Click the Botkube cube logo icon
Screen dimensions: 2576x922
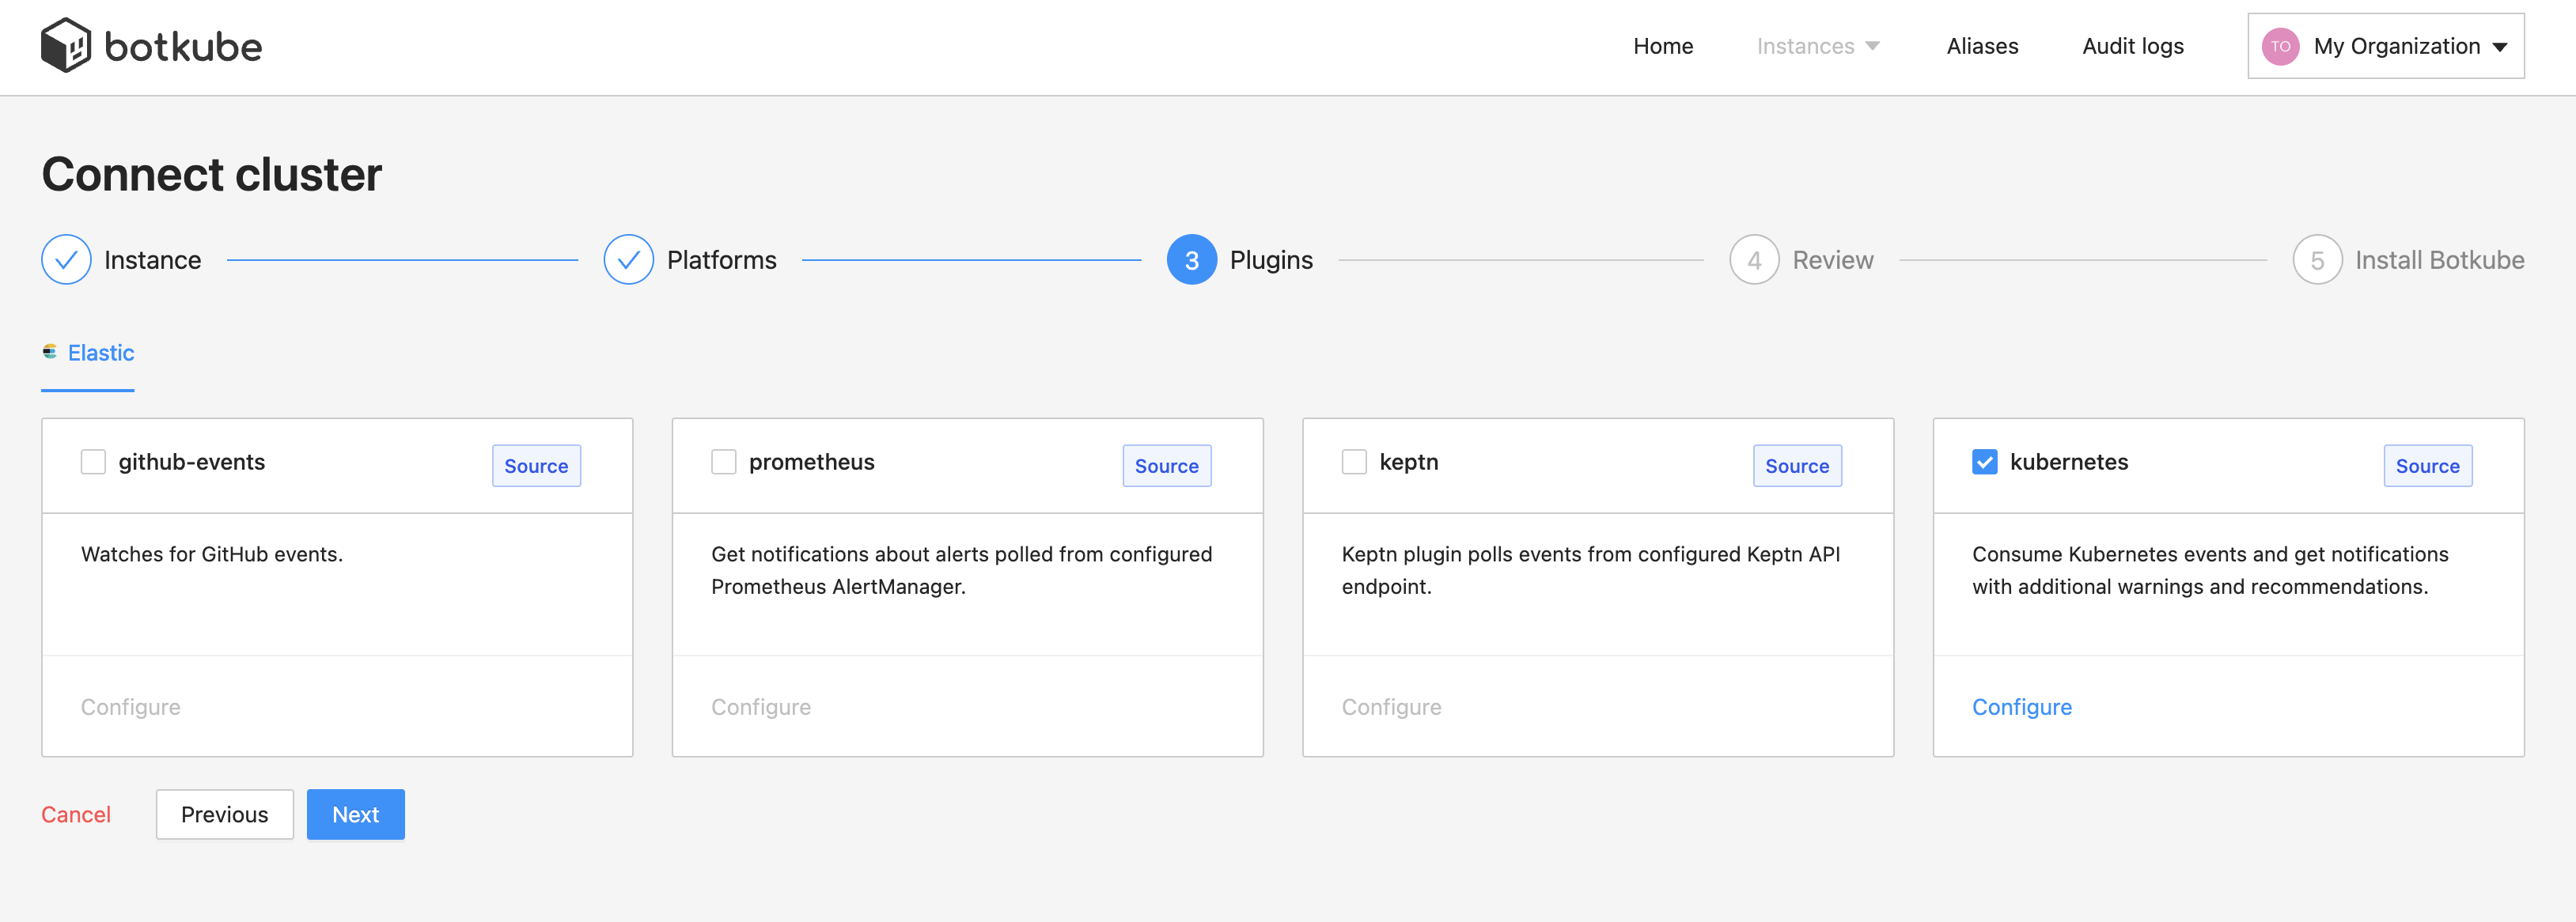66,46
